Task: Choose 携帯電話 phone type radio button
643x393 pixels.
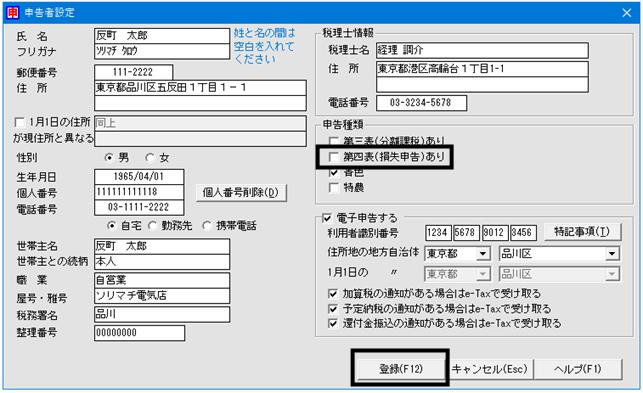Action: (x=207, y=225)
